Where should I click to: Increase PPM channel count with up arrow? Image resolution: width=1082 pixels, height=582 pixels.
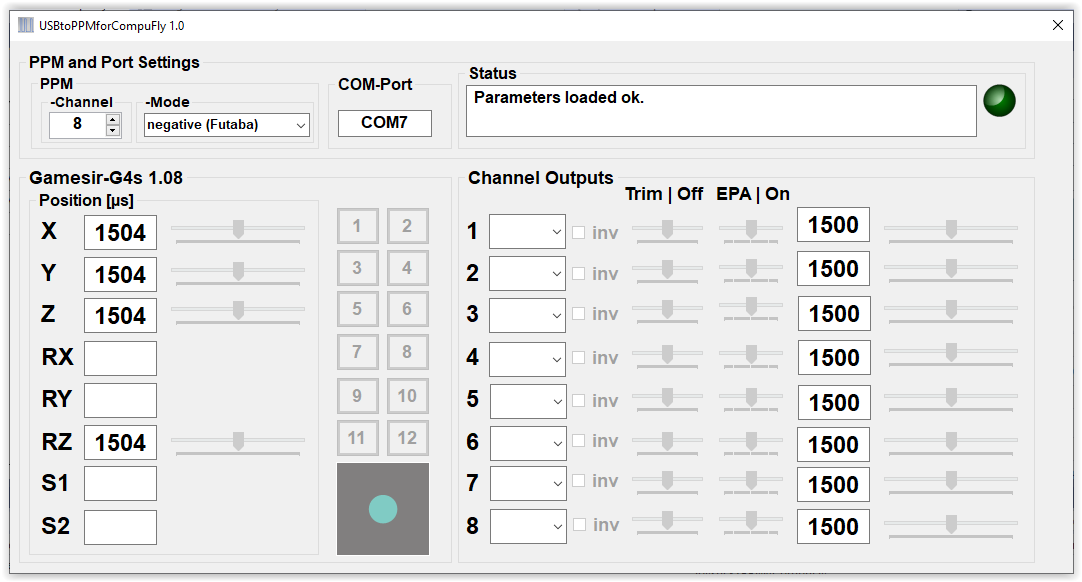click(x=113, y=119)
